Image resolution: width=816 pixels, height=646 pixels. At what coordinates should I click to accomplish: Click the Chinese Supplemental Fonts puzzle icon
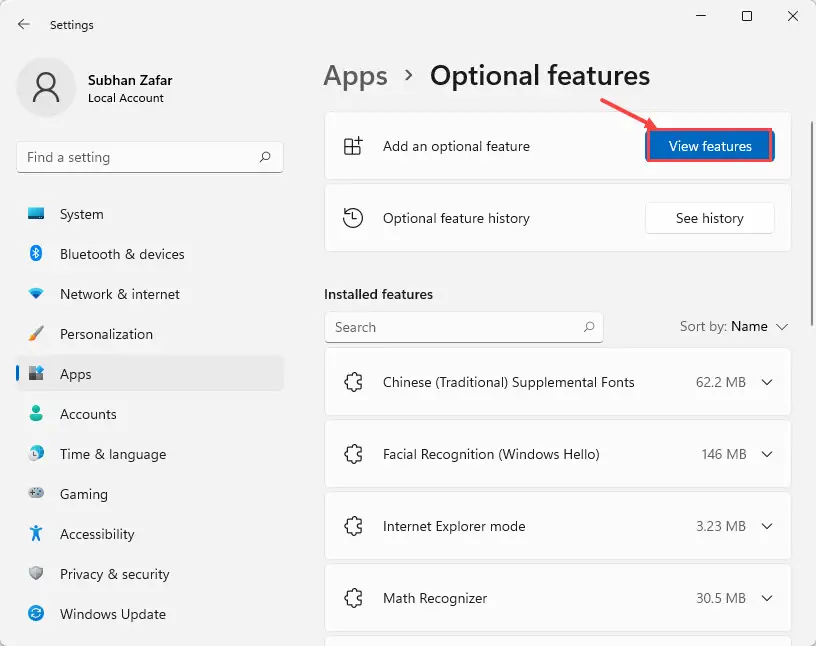353,382
